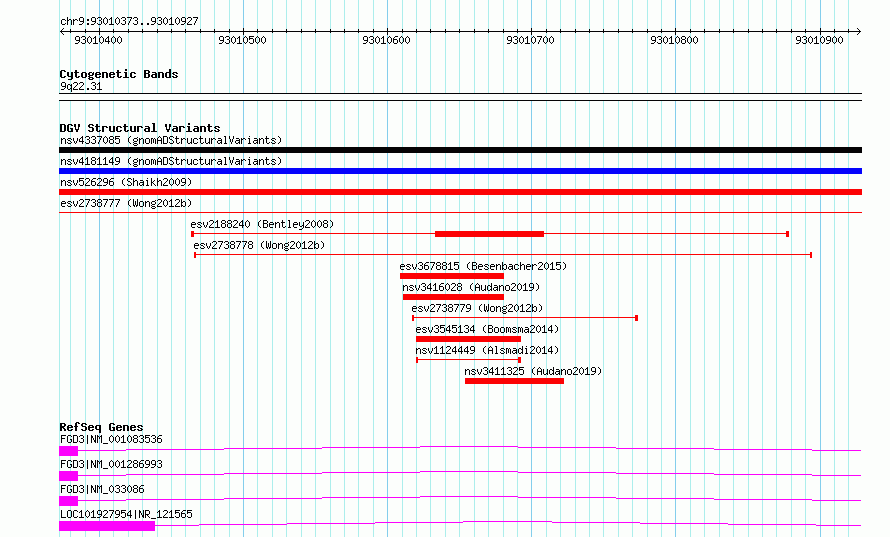
Task: Open esv2188240 (Bentley2008) label
Action: [x=262, y=224]
